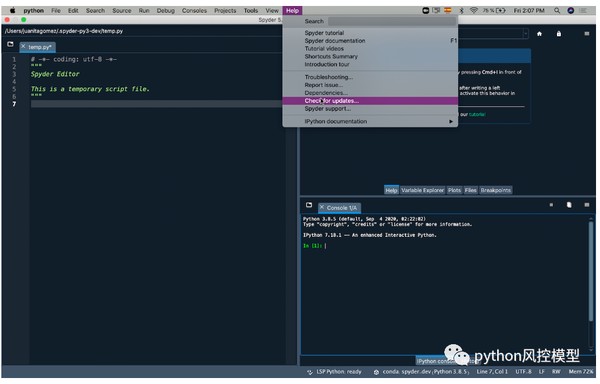Open the macOS Spotlight search icon
Viewport: 600px width, 384px height.
tap(557, 11)
